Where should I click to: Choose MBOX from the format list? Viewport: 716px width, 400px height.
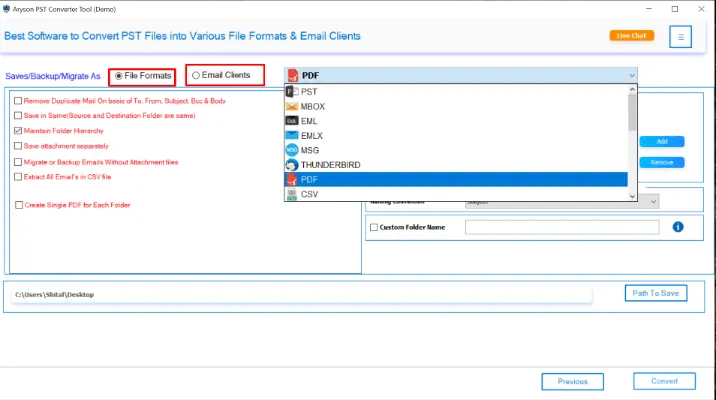click(x=456, y=106)
